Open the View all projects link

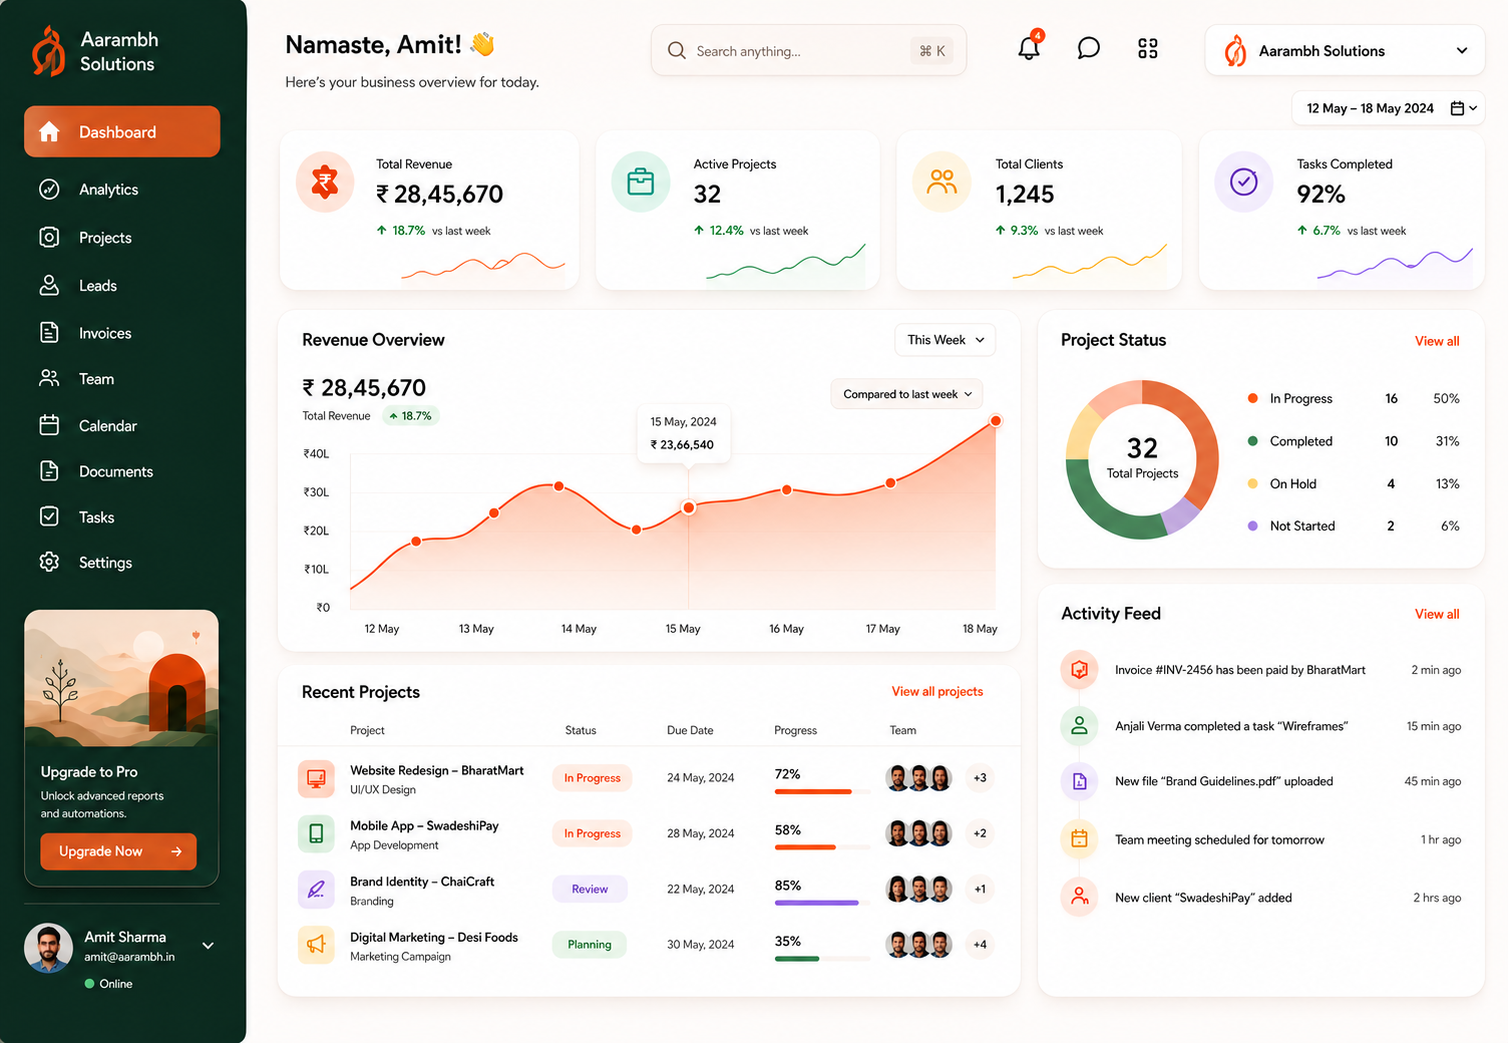coord(937,691)
